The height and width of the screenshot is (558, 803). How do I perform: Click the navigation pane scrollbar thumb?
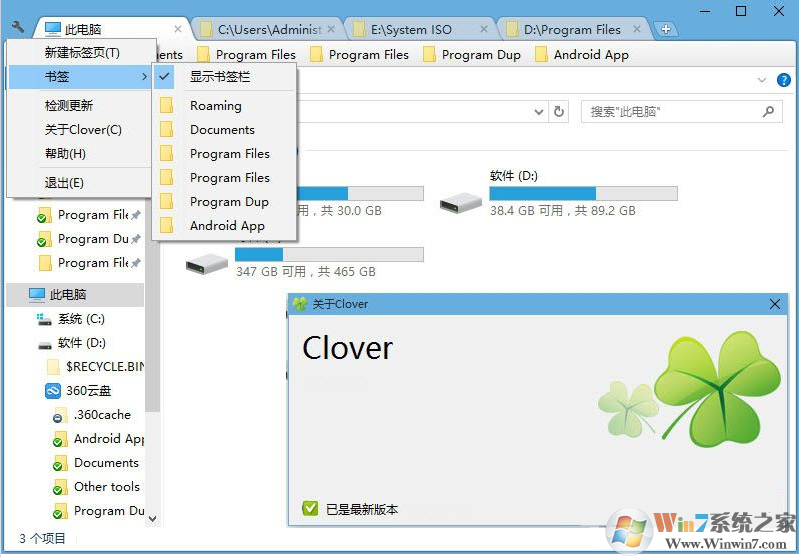coord(152,307)
